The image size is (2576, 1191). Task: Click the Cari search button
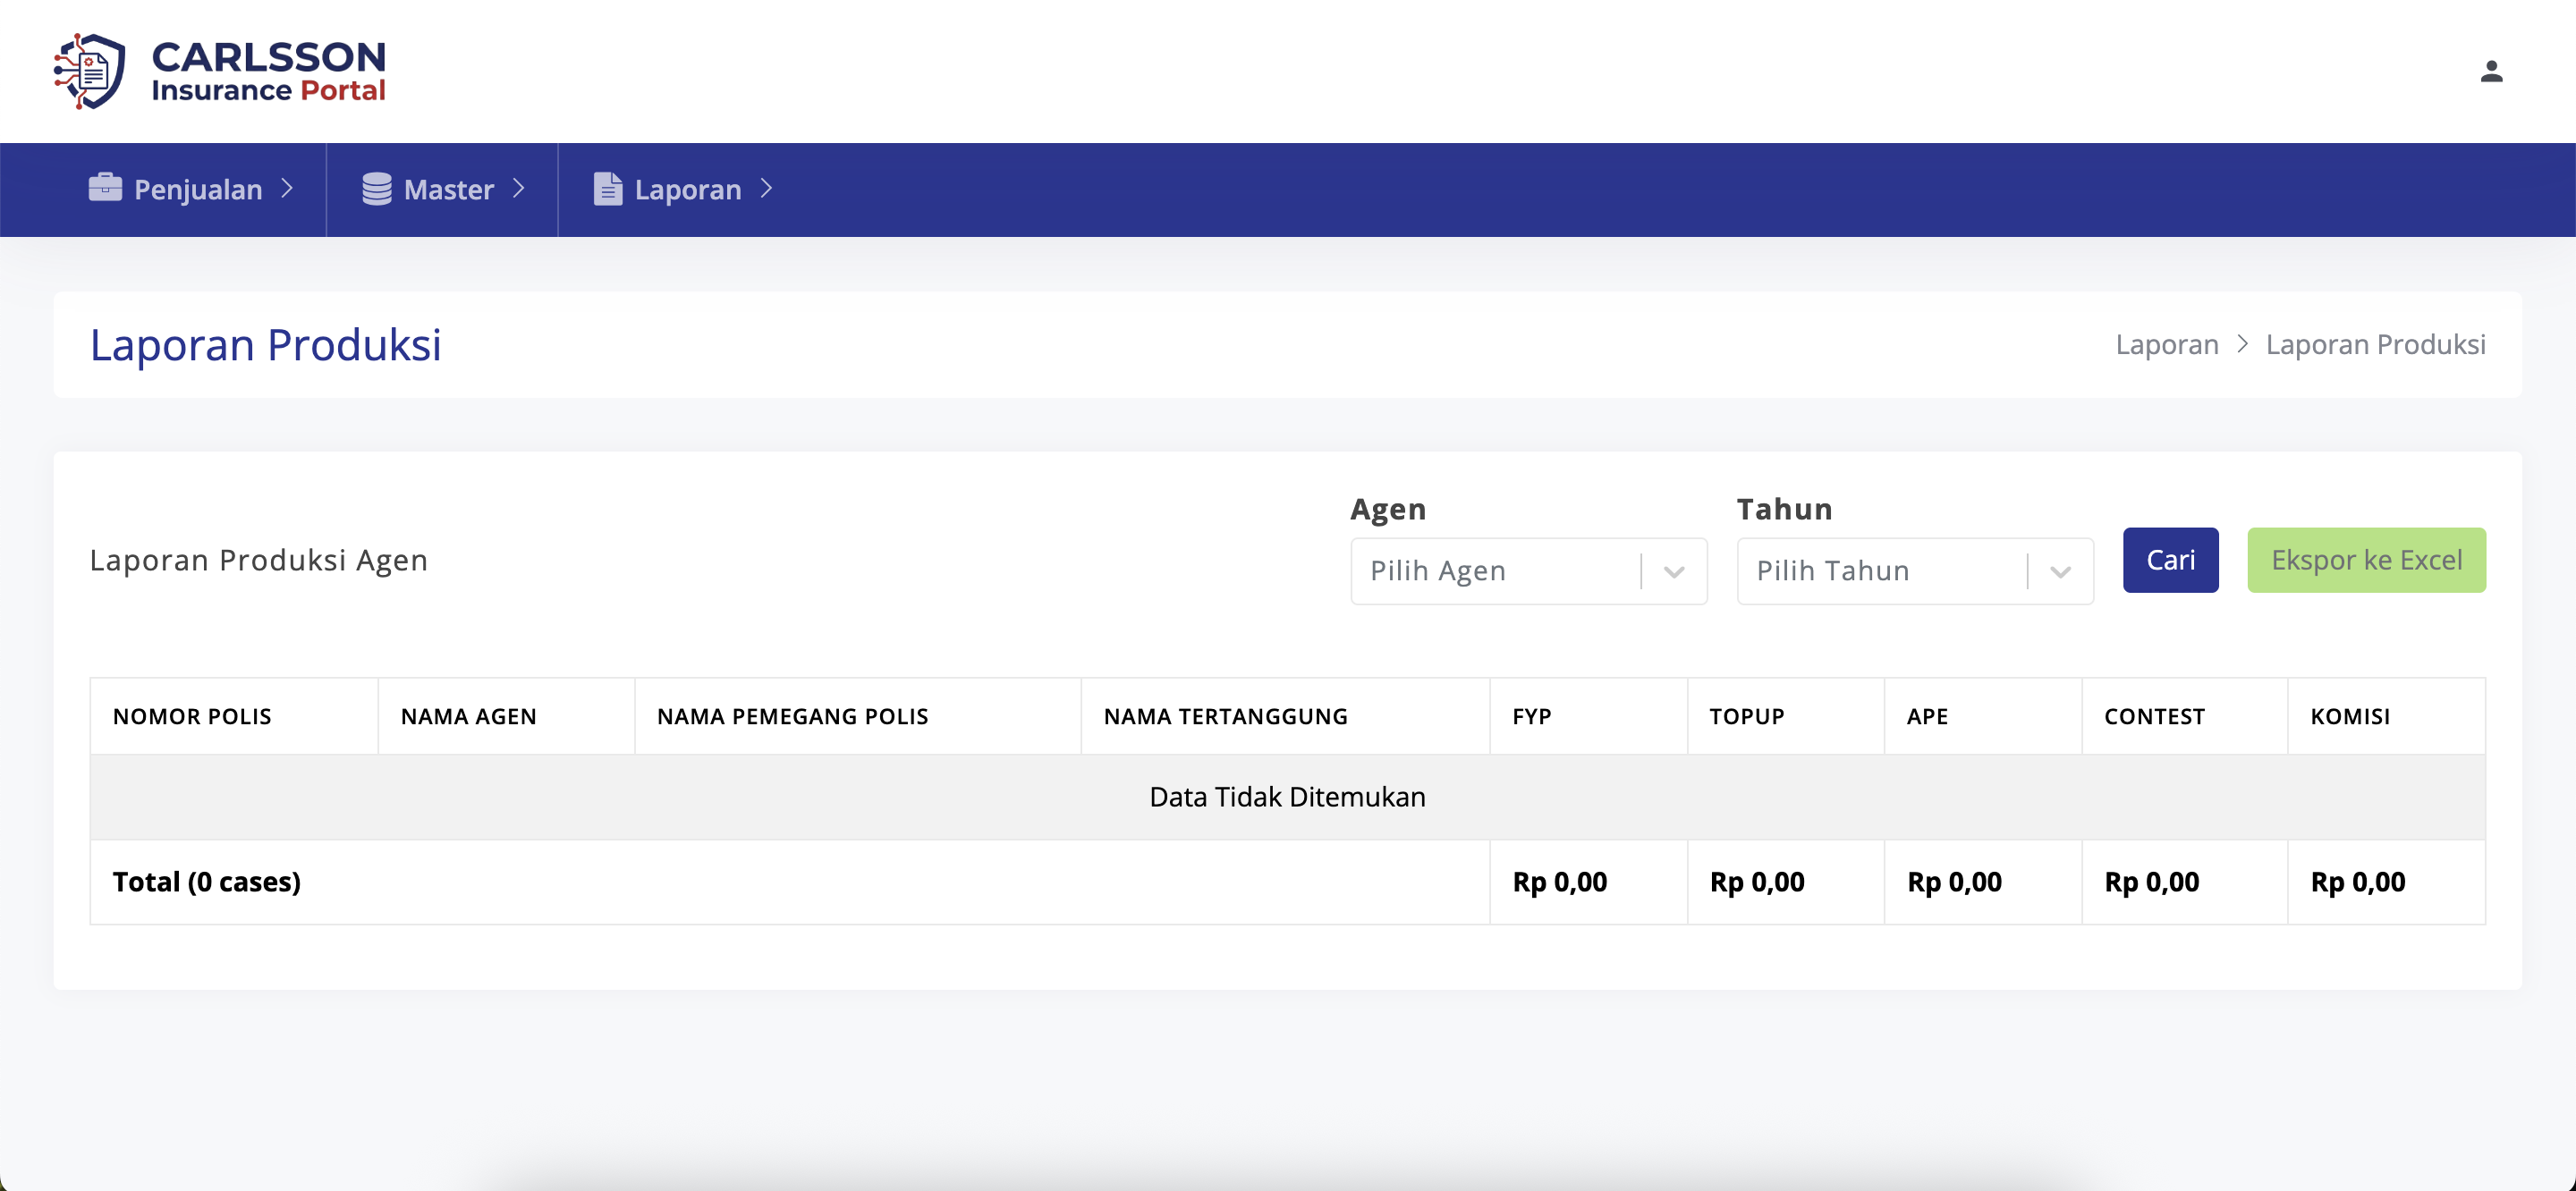tap(2170, 560)
